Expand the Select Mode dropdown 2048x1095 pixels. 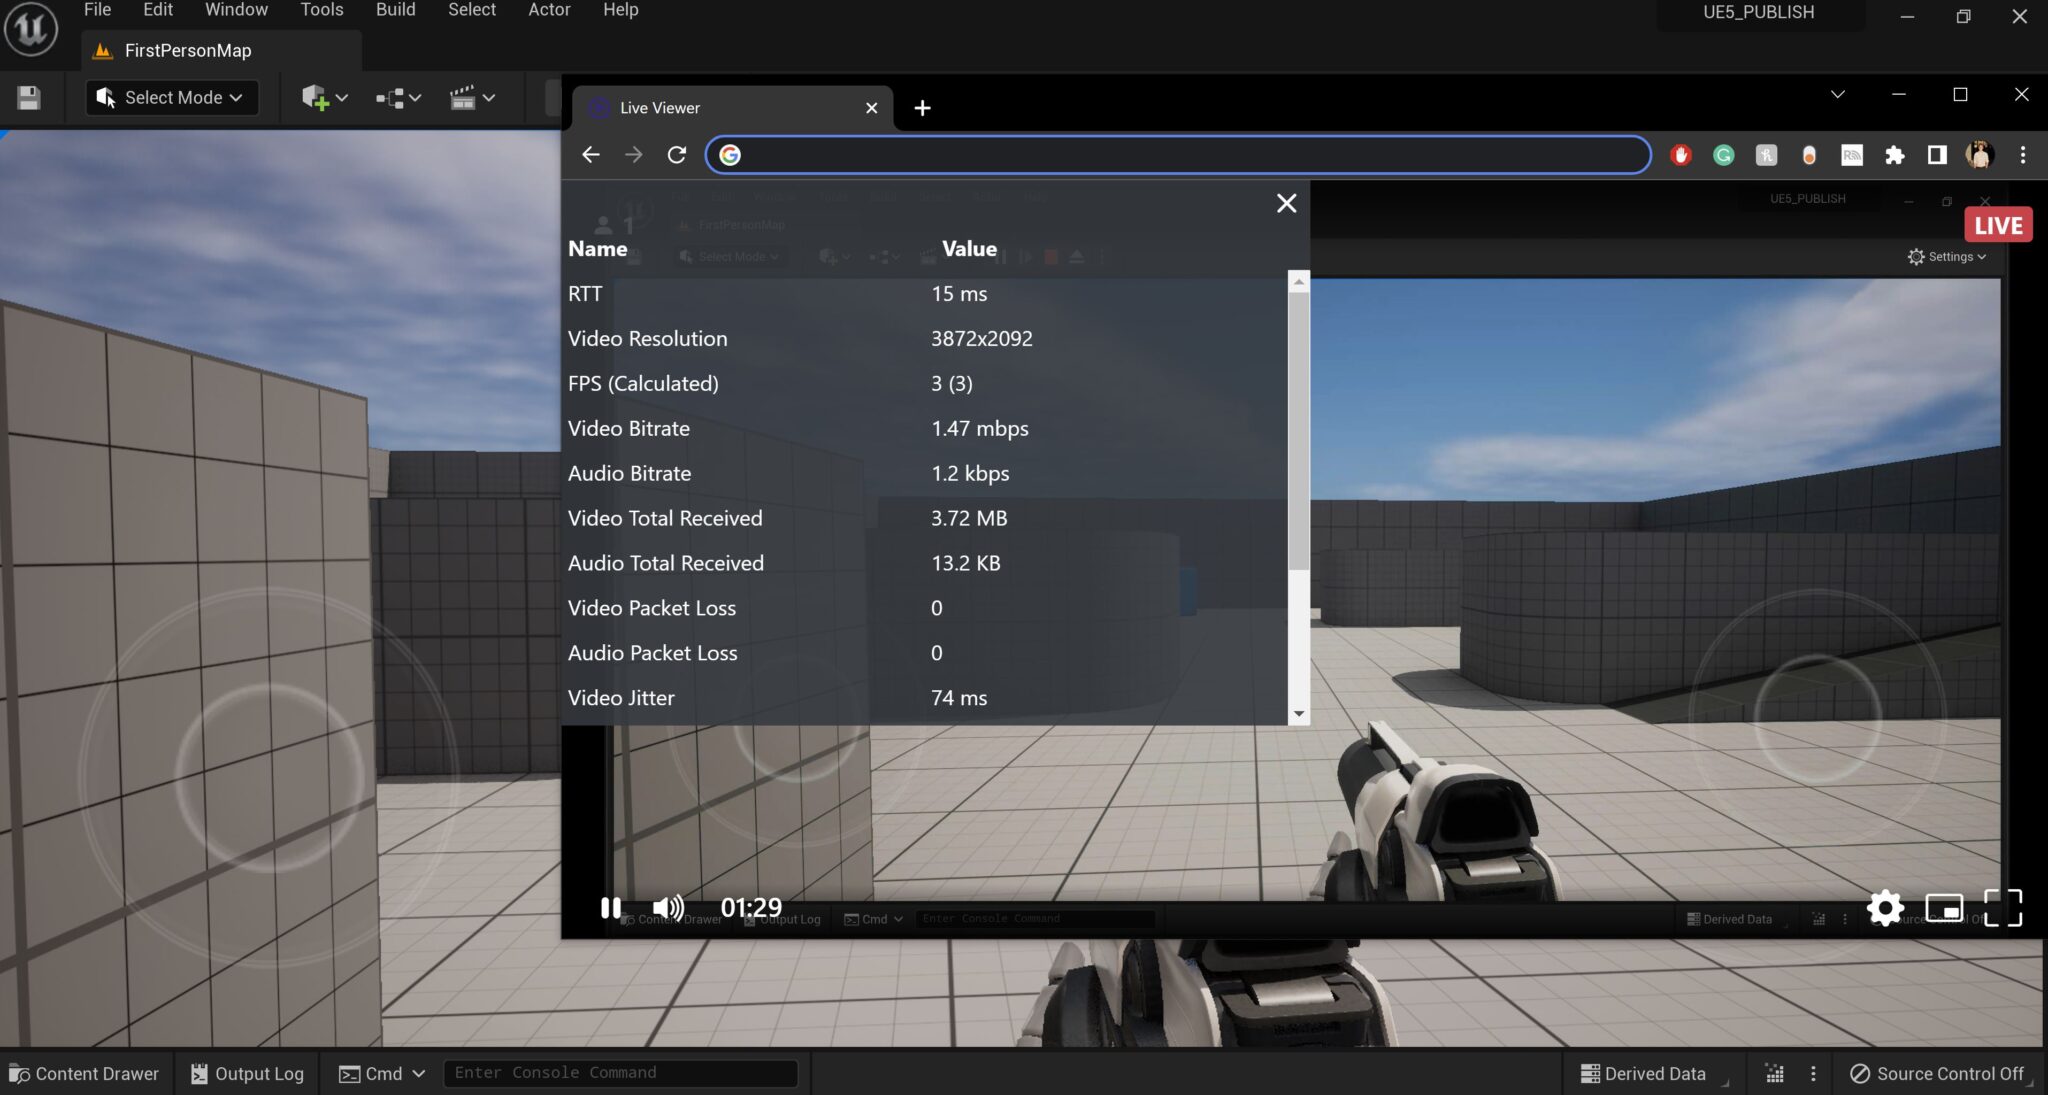tap(171, 97)
